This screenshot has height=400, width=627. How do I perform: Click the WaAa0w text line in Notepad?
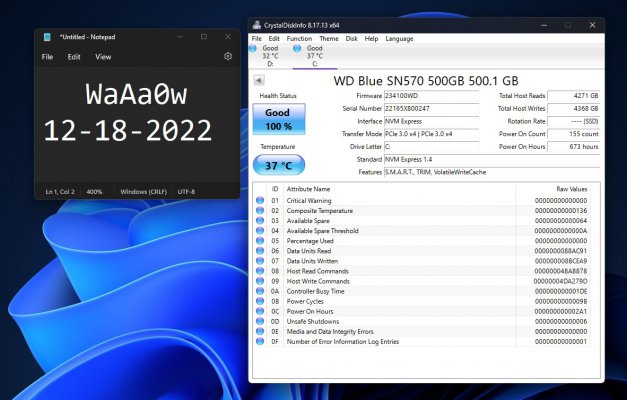click(136, 95)
